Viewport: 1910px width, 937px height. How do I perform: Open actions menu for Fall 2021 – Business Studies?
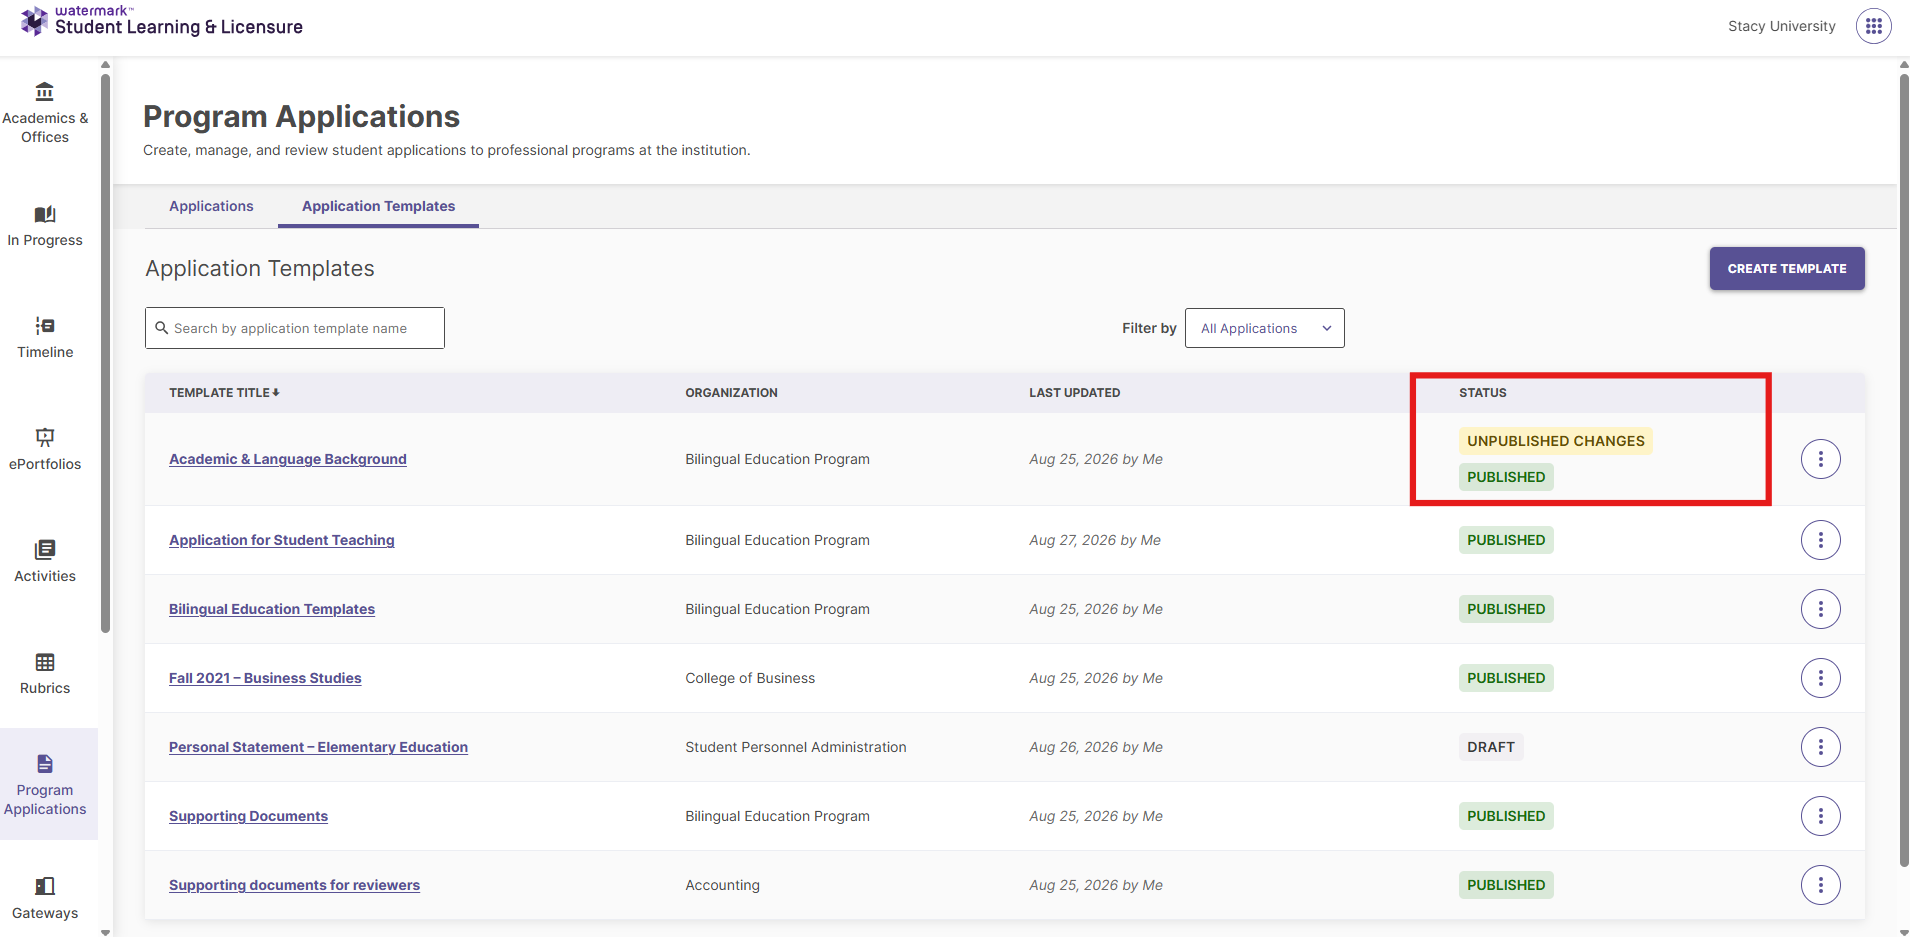1820,678
